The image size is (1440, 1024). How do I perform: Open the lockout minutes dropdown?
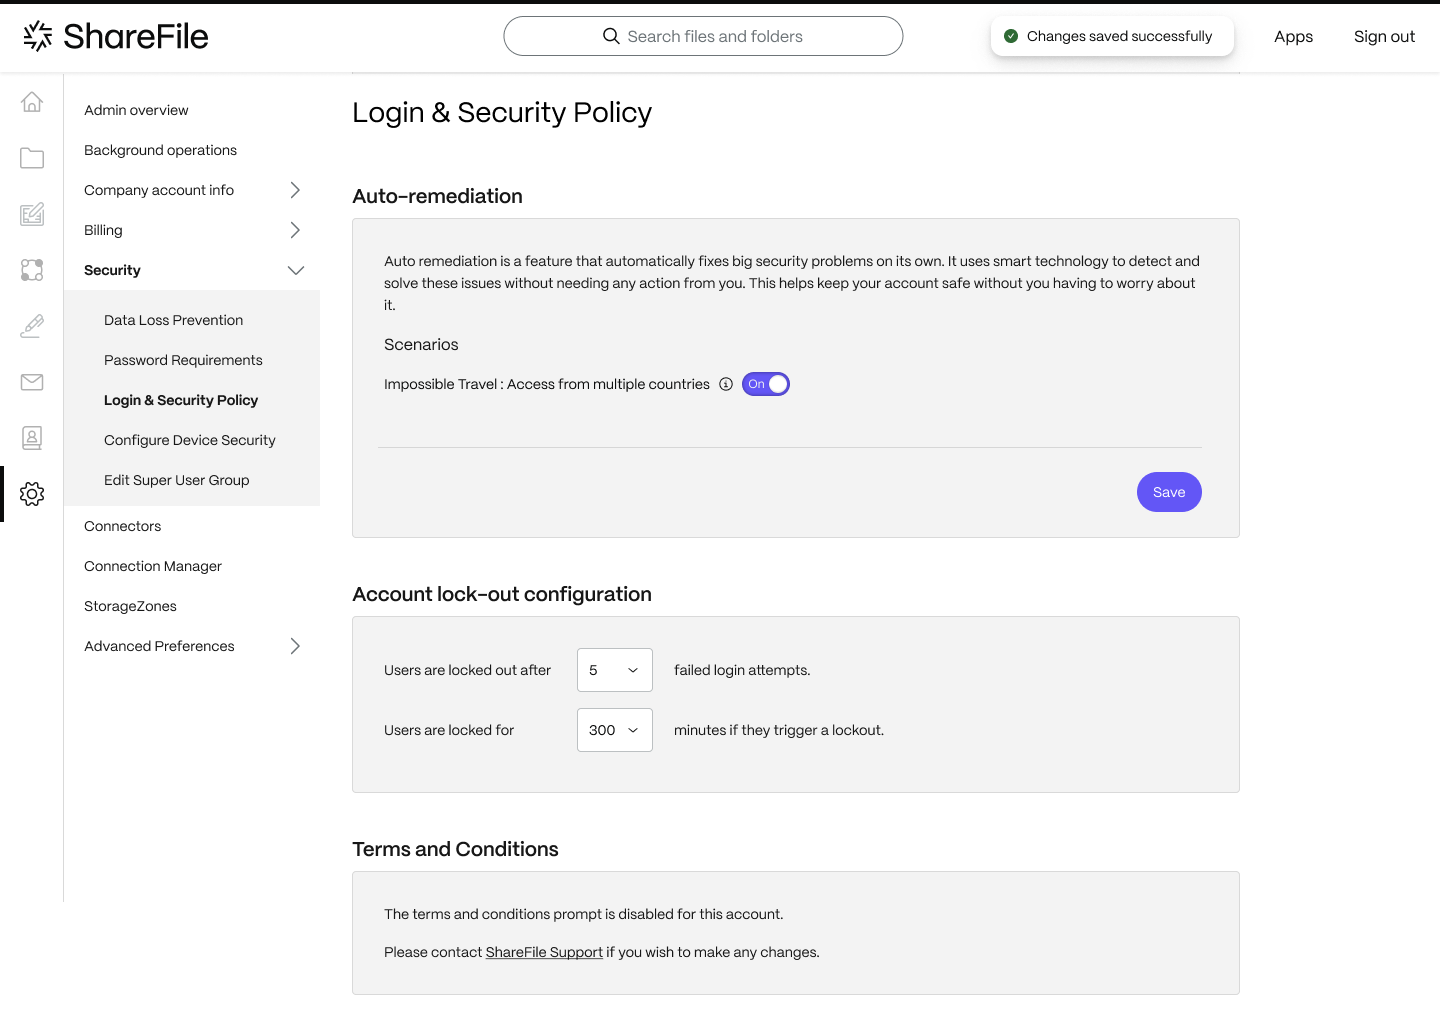coord(615,730)
